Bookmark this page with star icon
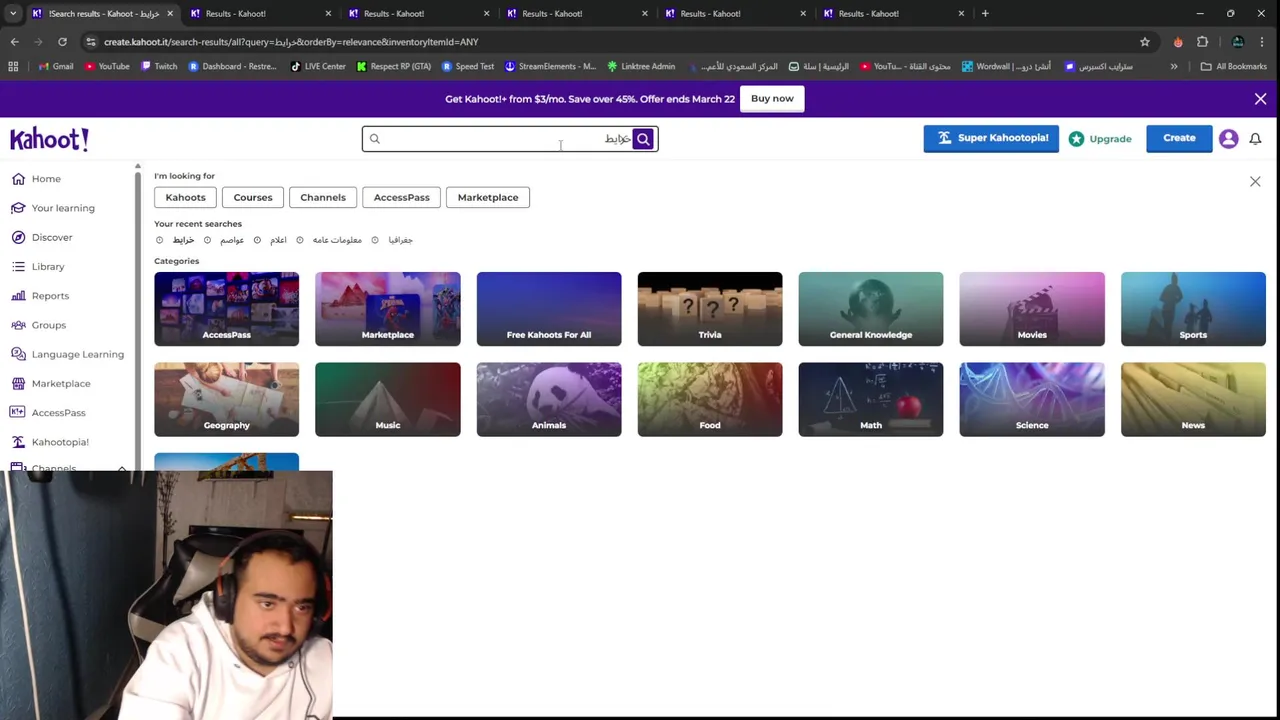Viewport: 1280px width, 720px height. click(x=1145, y=42)
